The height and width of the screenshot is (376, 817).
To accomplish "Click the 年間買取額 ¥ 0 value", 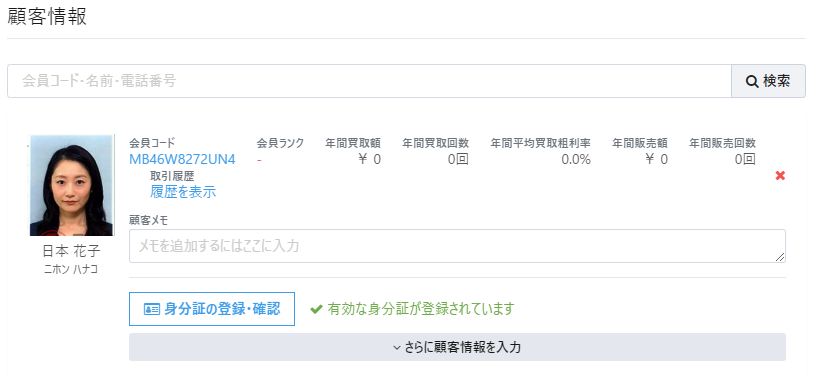I will tap(369, 159).
